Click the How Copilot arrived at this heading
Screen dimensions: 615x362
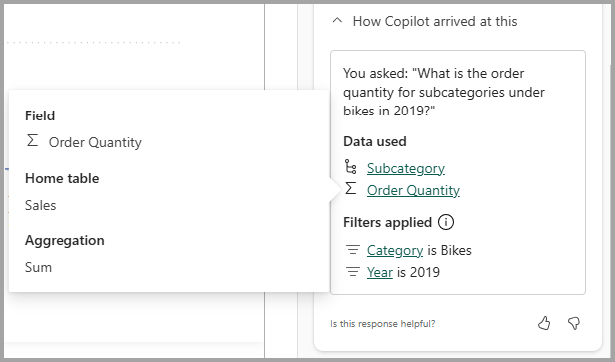tap(435, 21)
